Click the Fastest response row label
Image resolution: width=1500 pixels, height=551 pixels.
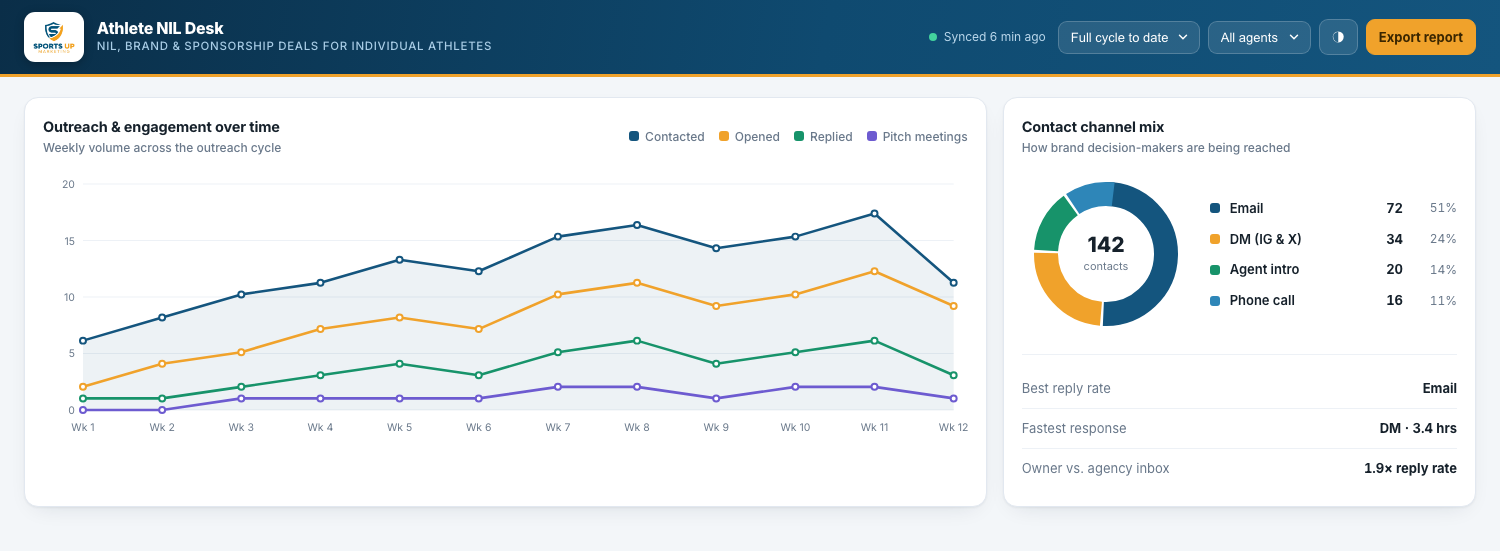point(1074,428)
